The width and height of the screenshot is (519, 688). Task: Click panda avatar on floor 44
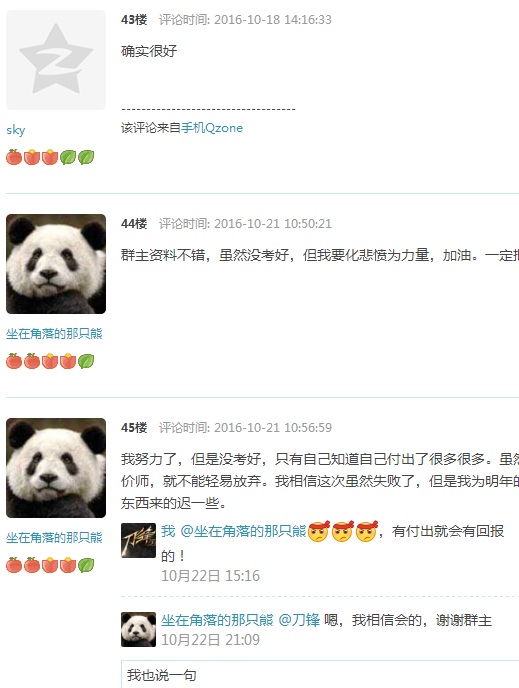coord(56,264)
